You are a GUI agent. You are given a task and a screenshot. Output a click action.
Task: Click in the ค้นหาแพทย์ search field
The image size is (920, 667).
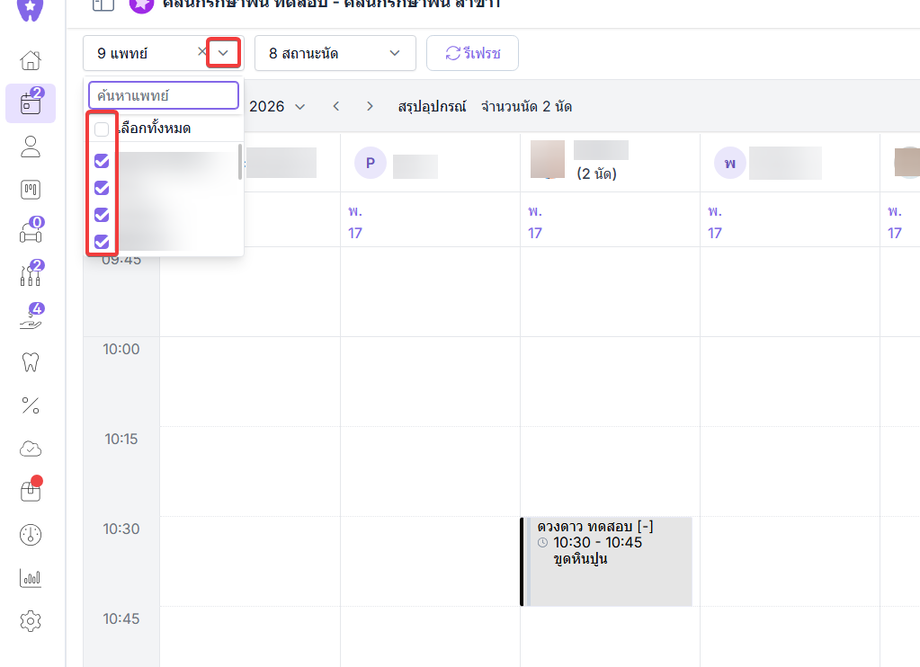click(164, 95)
